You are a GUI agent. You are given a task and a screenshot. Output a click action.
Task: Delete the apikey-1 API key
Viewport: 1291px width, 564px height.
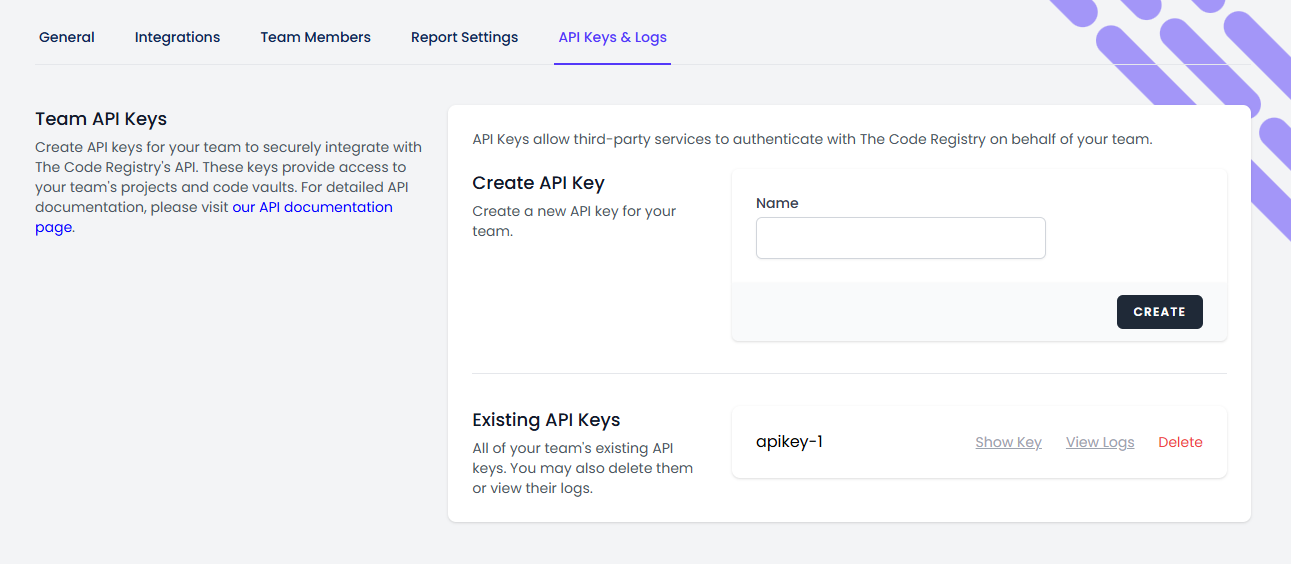(x=1180, y=442)
